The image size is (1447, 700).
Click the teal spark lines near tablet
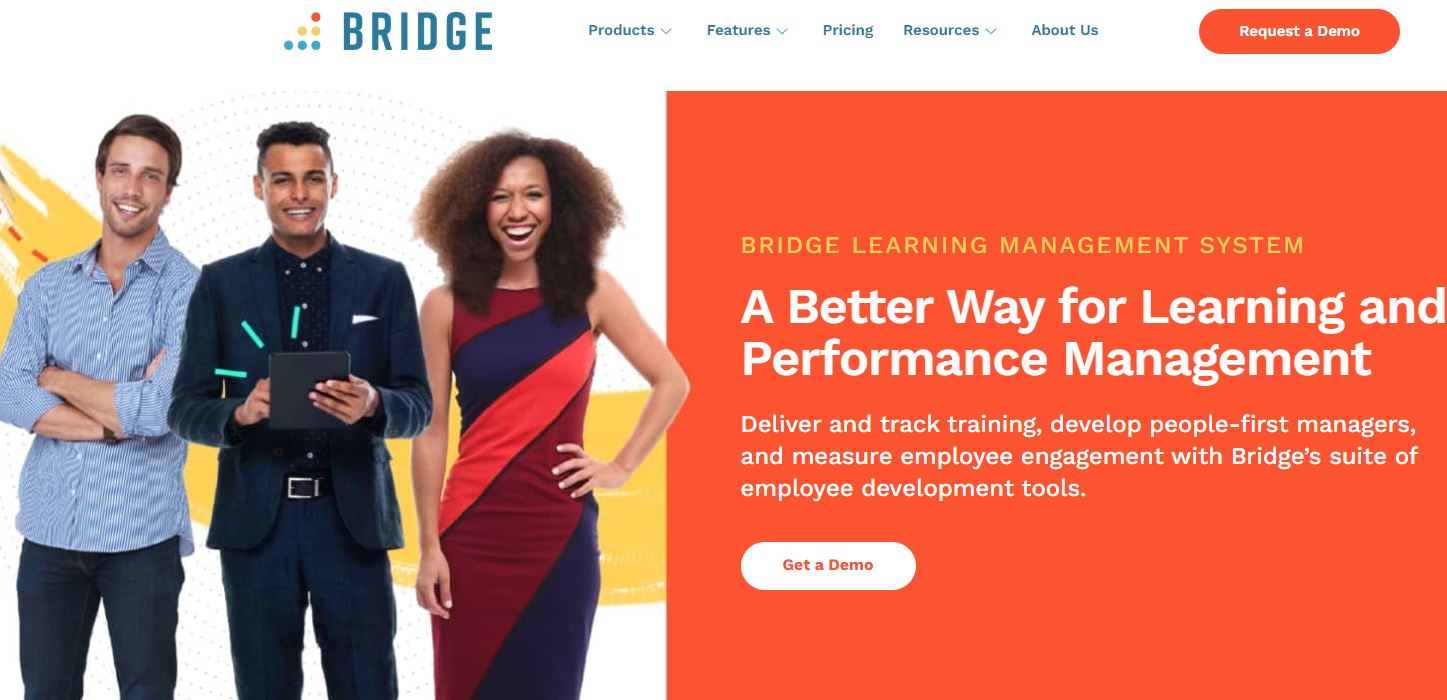(256, 340)
